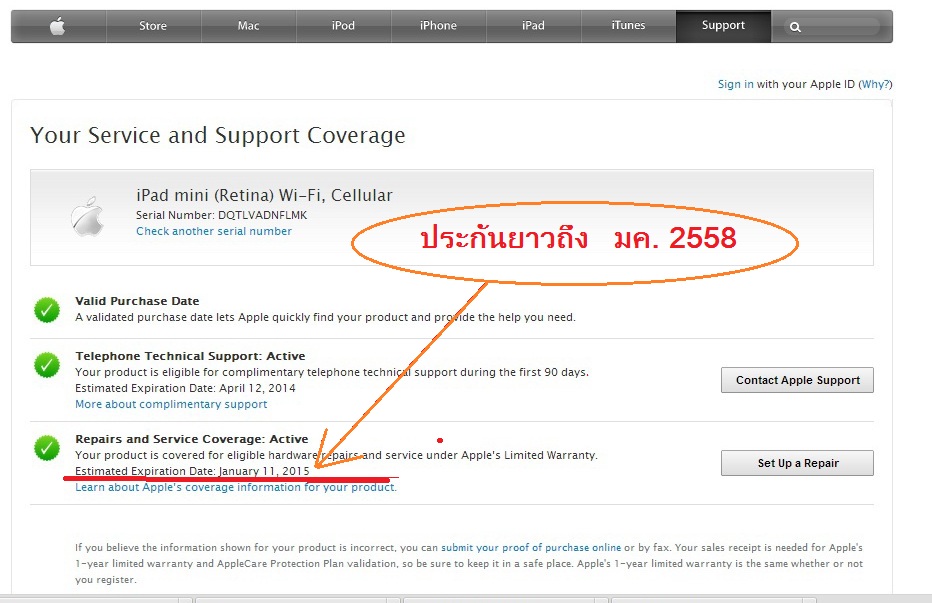Select the Support tab
This screenshot has width=932, height=603.
[x=723, y=26]
